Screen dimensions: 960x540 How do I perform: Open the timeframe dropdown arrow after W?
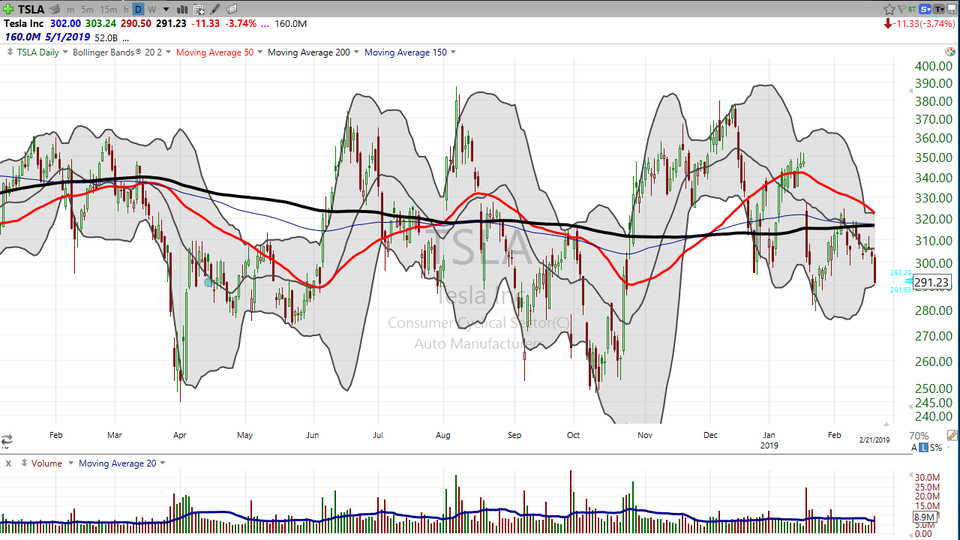coord(166,9)
